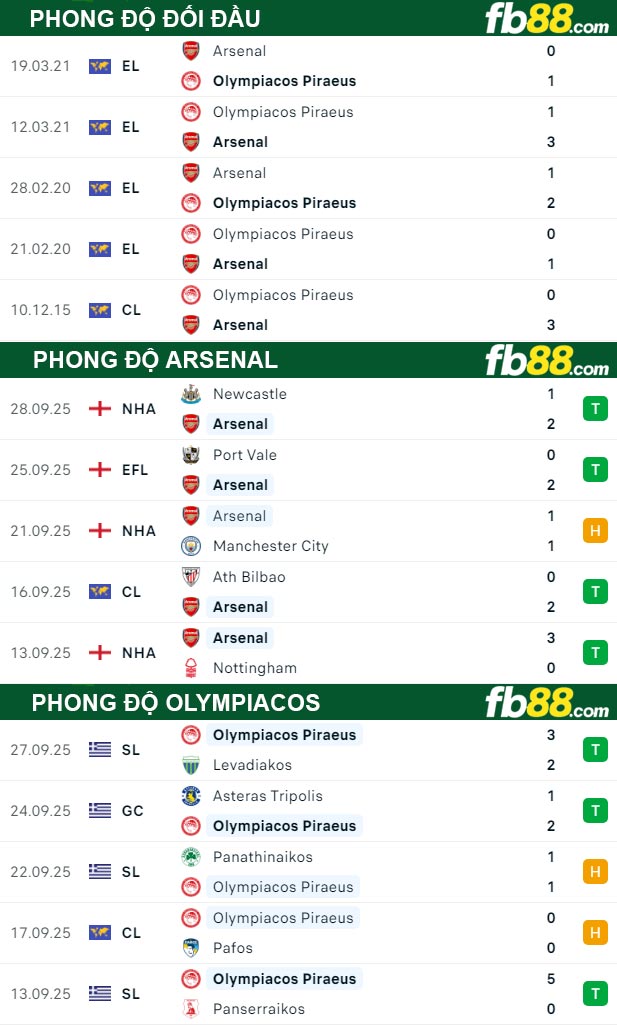Viewport: 617px width, 1026px height.
Task: Click the Greece flag beside 27.09.25
Action: [x=99, y=750]
